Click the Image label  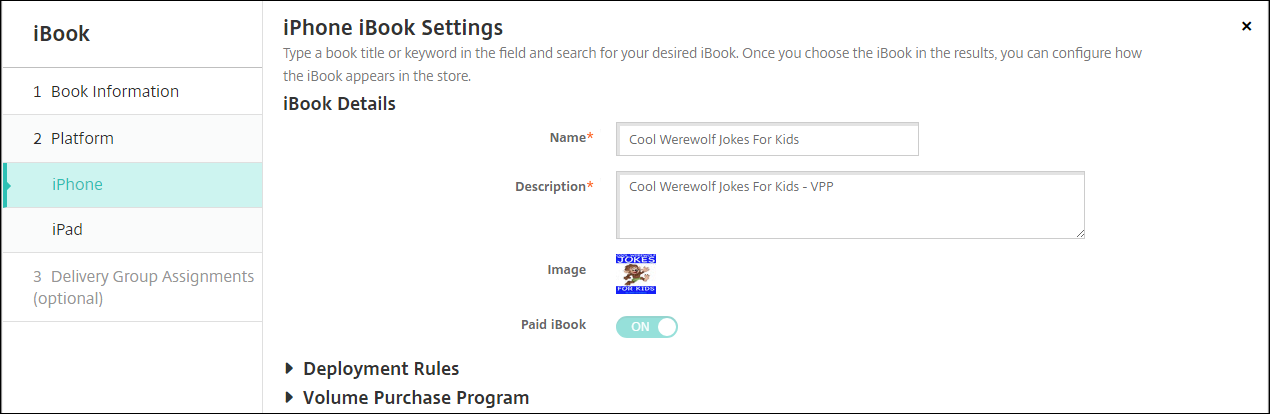pos(568,269)
